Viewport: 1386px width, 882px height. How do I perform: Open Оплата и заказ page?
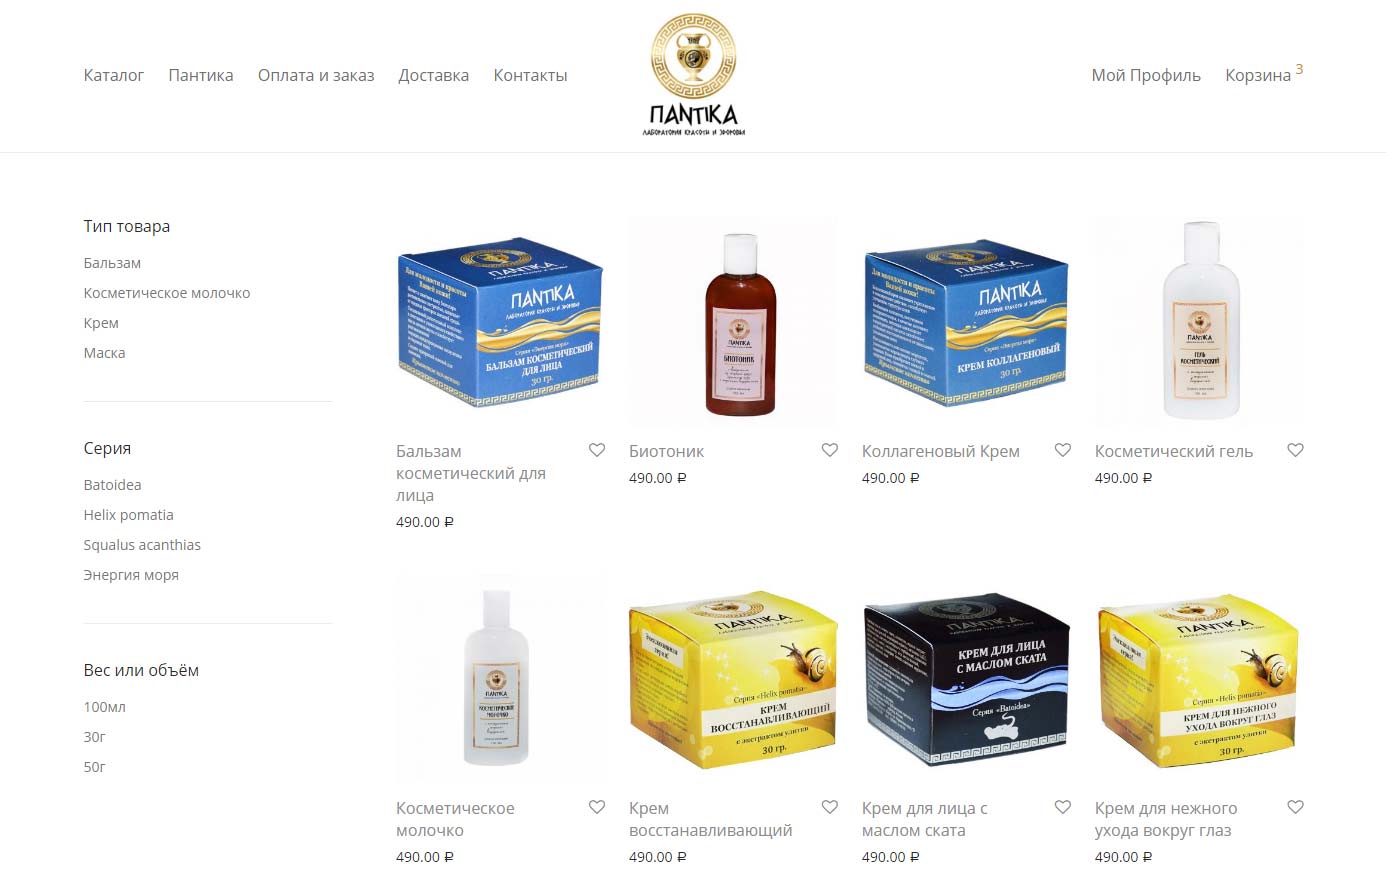316,75
